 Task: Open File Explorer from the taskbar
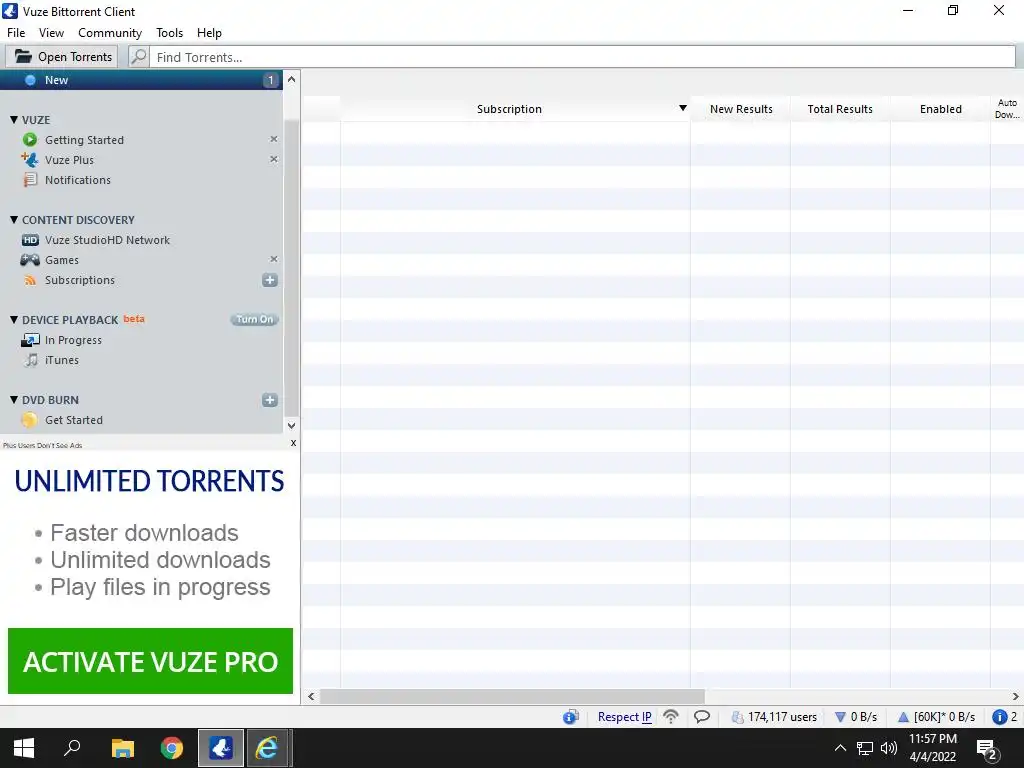click(x=122, y=748)
